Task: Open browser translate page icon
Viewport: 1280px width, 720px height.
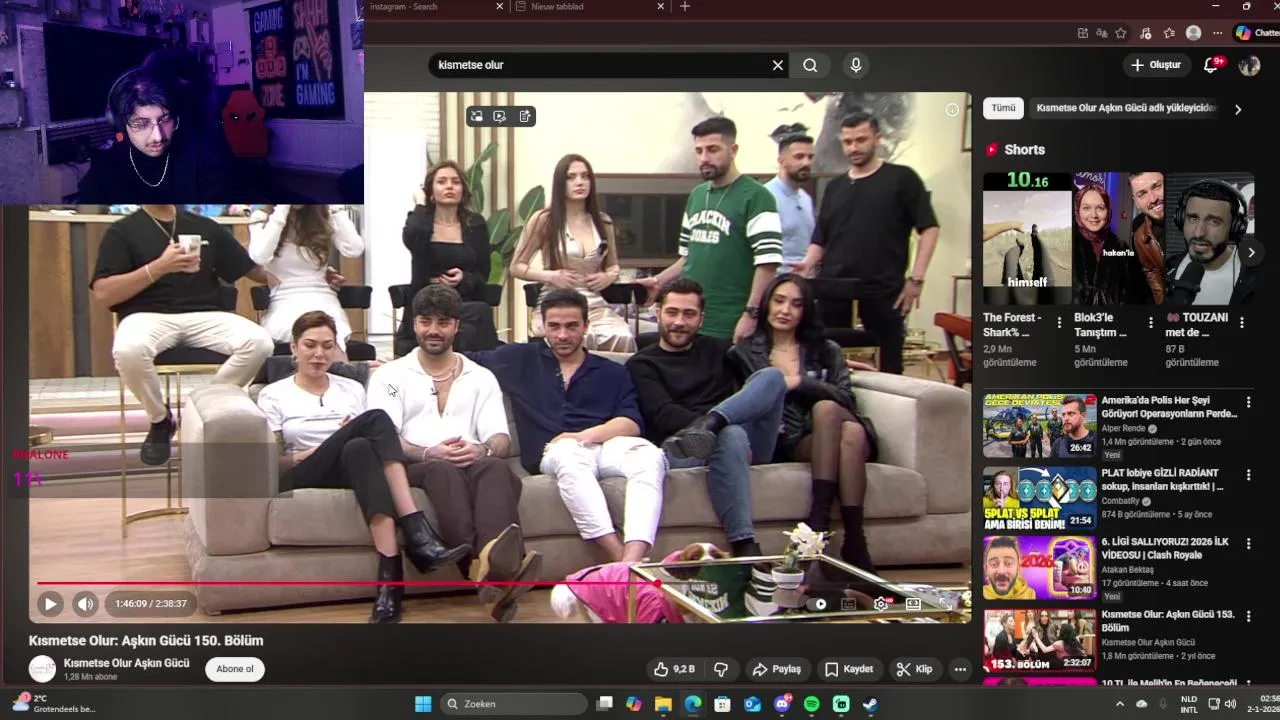Action: [x=1102, y=33]
